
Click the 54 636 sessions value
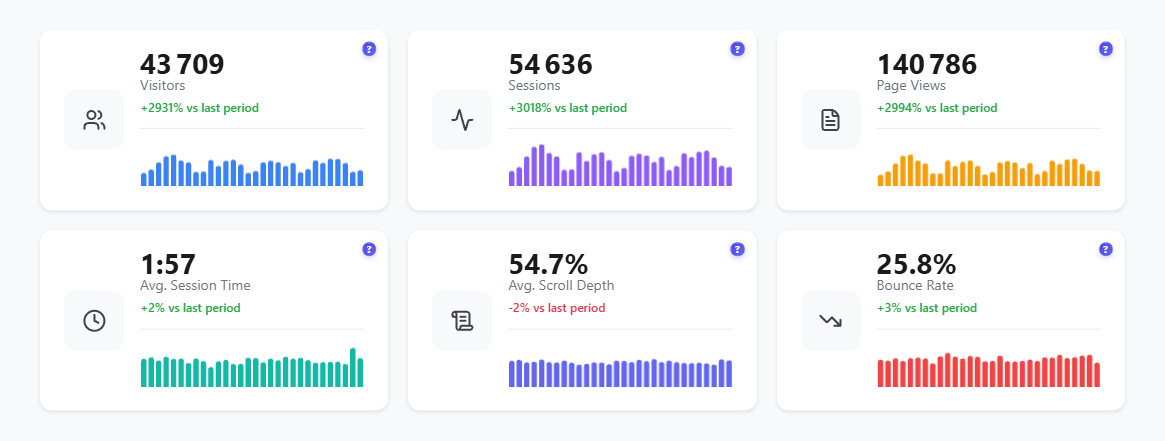(x=551, y=65)
